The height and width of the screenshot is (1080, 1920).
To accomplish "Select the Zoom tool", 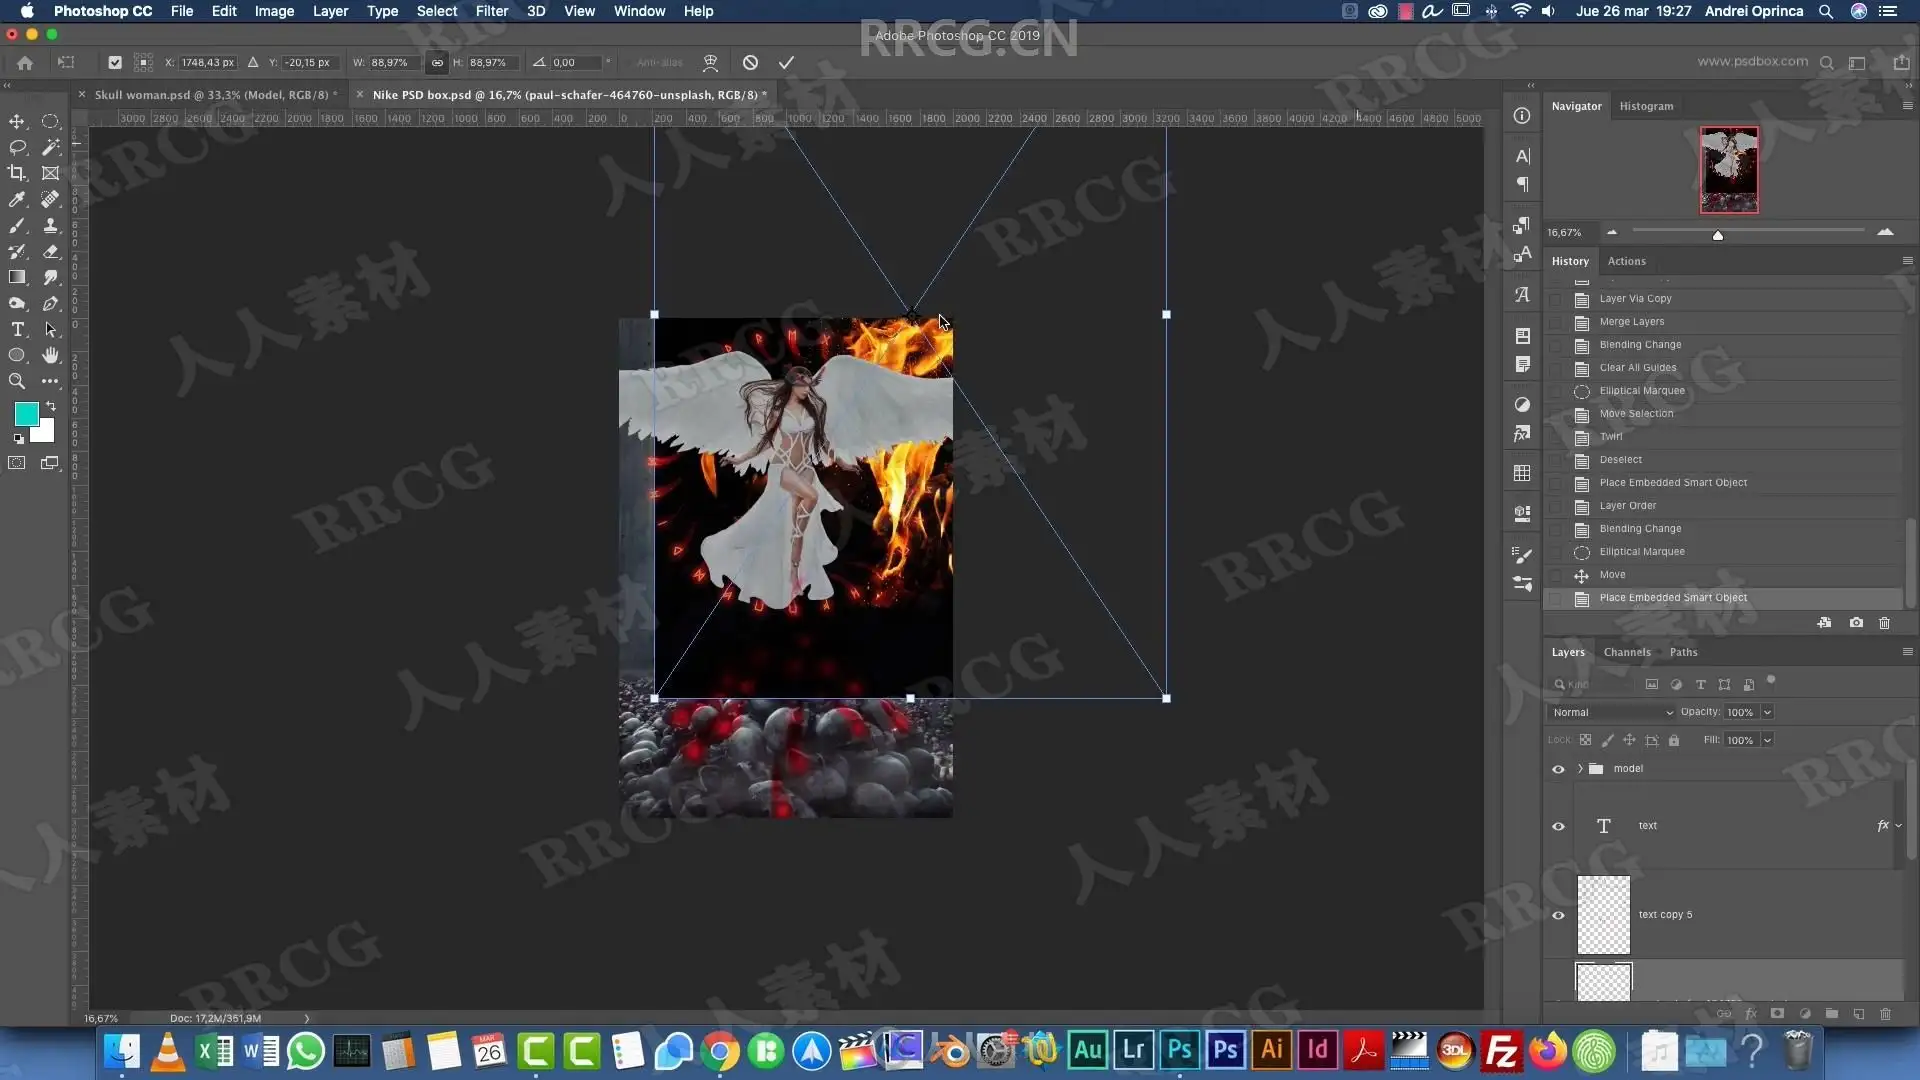I will [x=17, y=381].
